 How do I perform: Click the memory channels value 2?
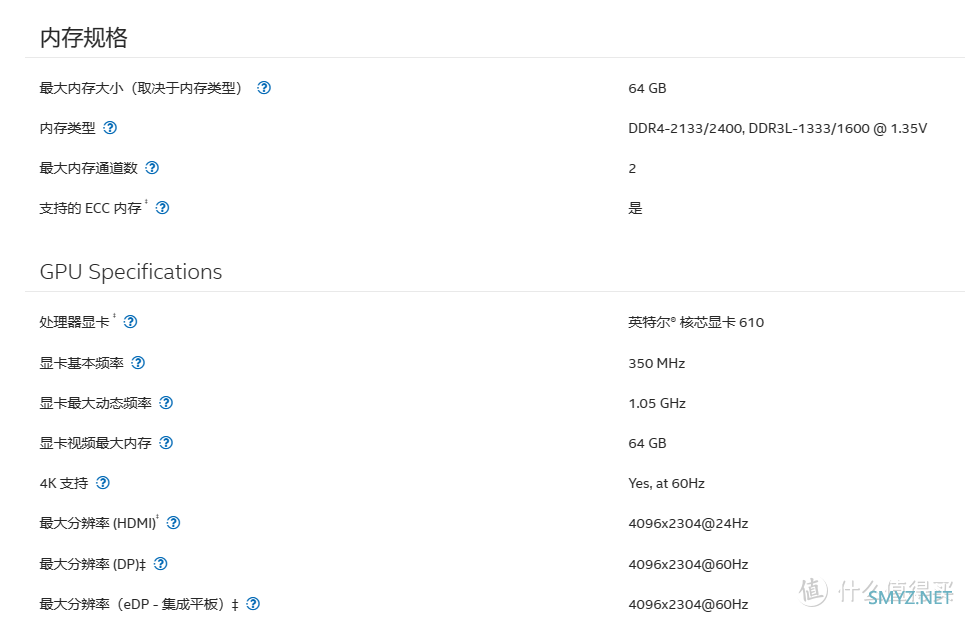coord(632,169)
